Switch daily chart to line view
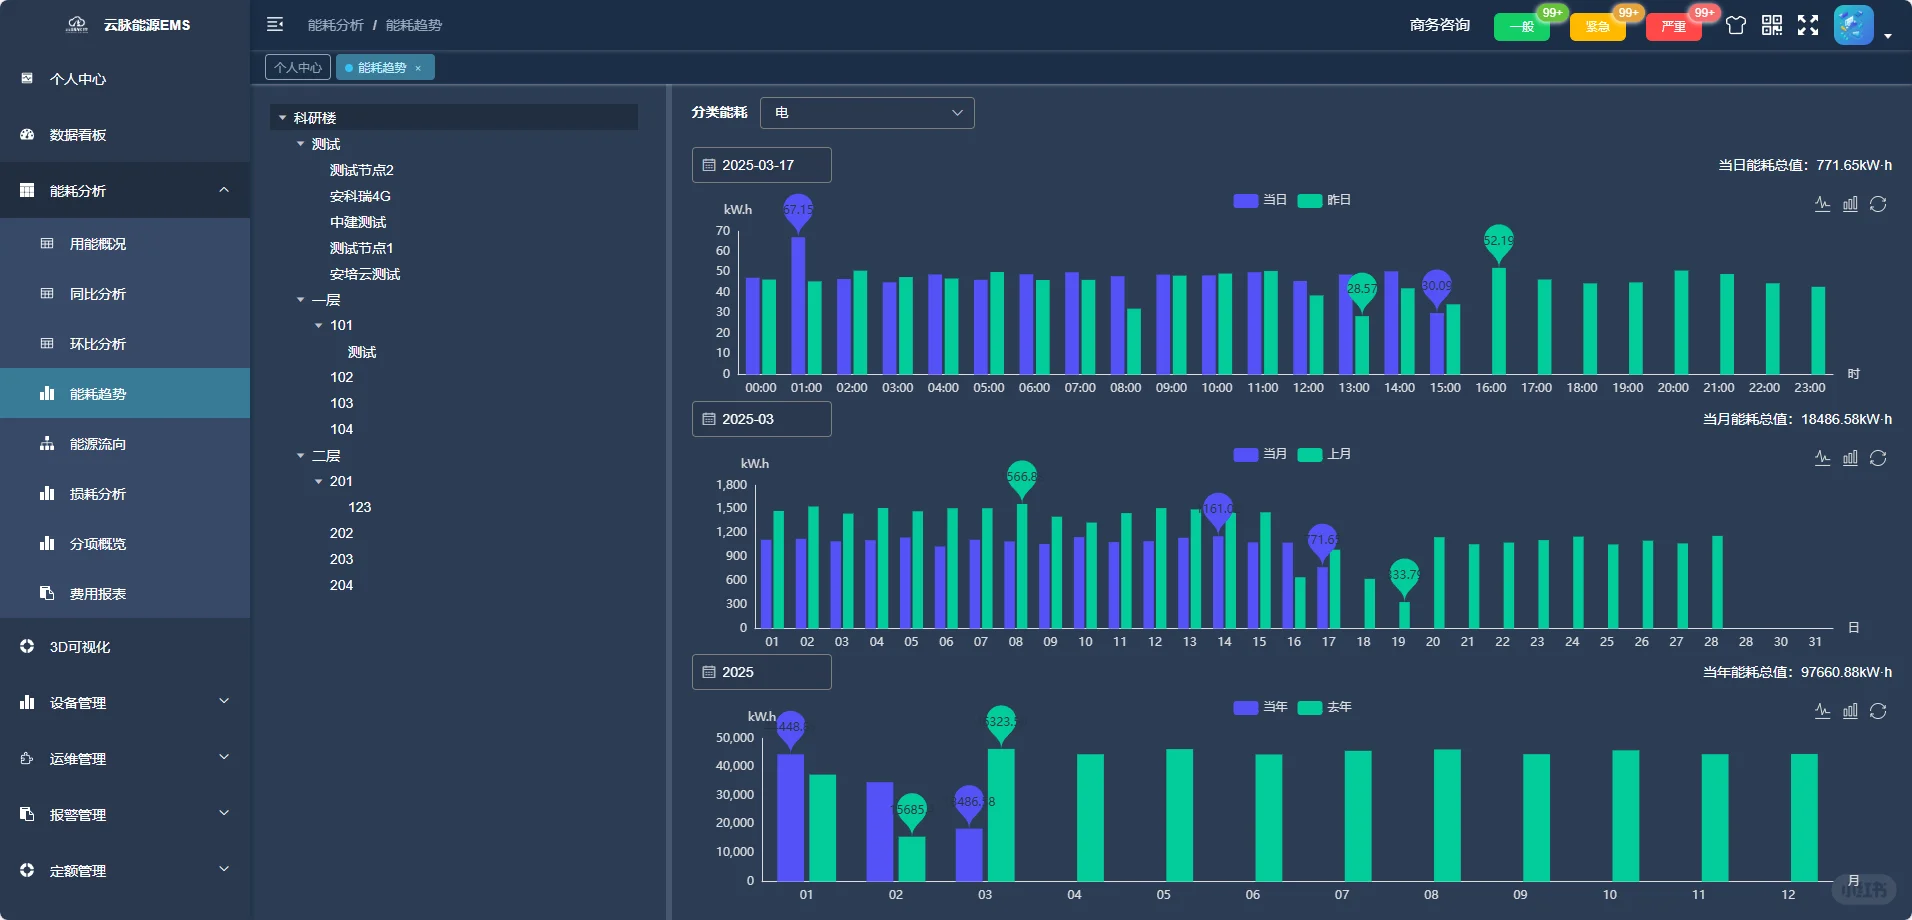This screenshot has width=1912, height=920. (1823, 204)
